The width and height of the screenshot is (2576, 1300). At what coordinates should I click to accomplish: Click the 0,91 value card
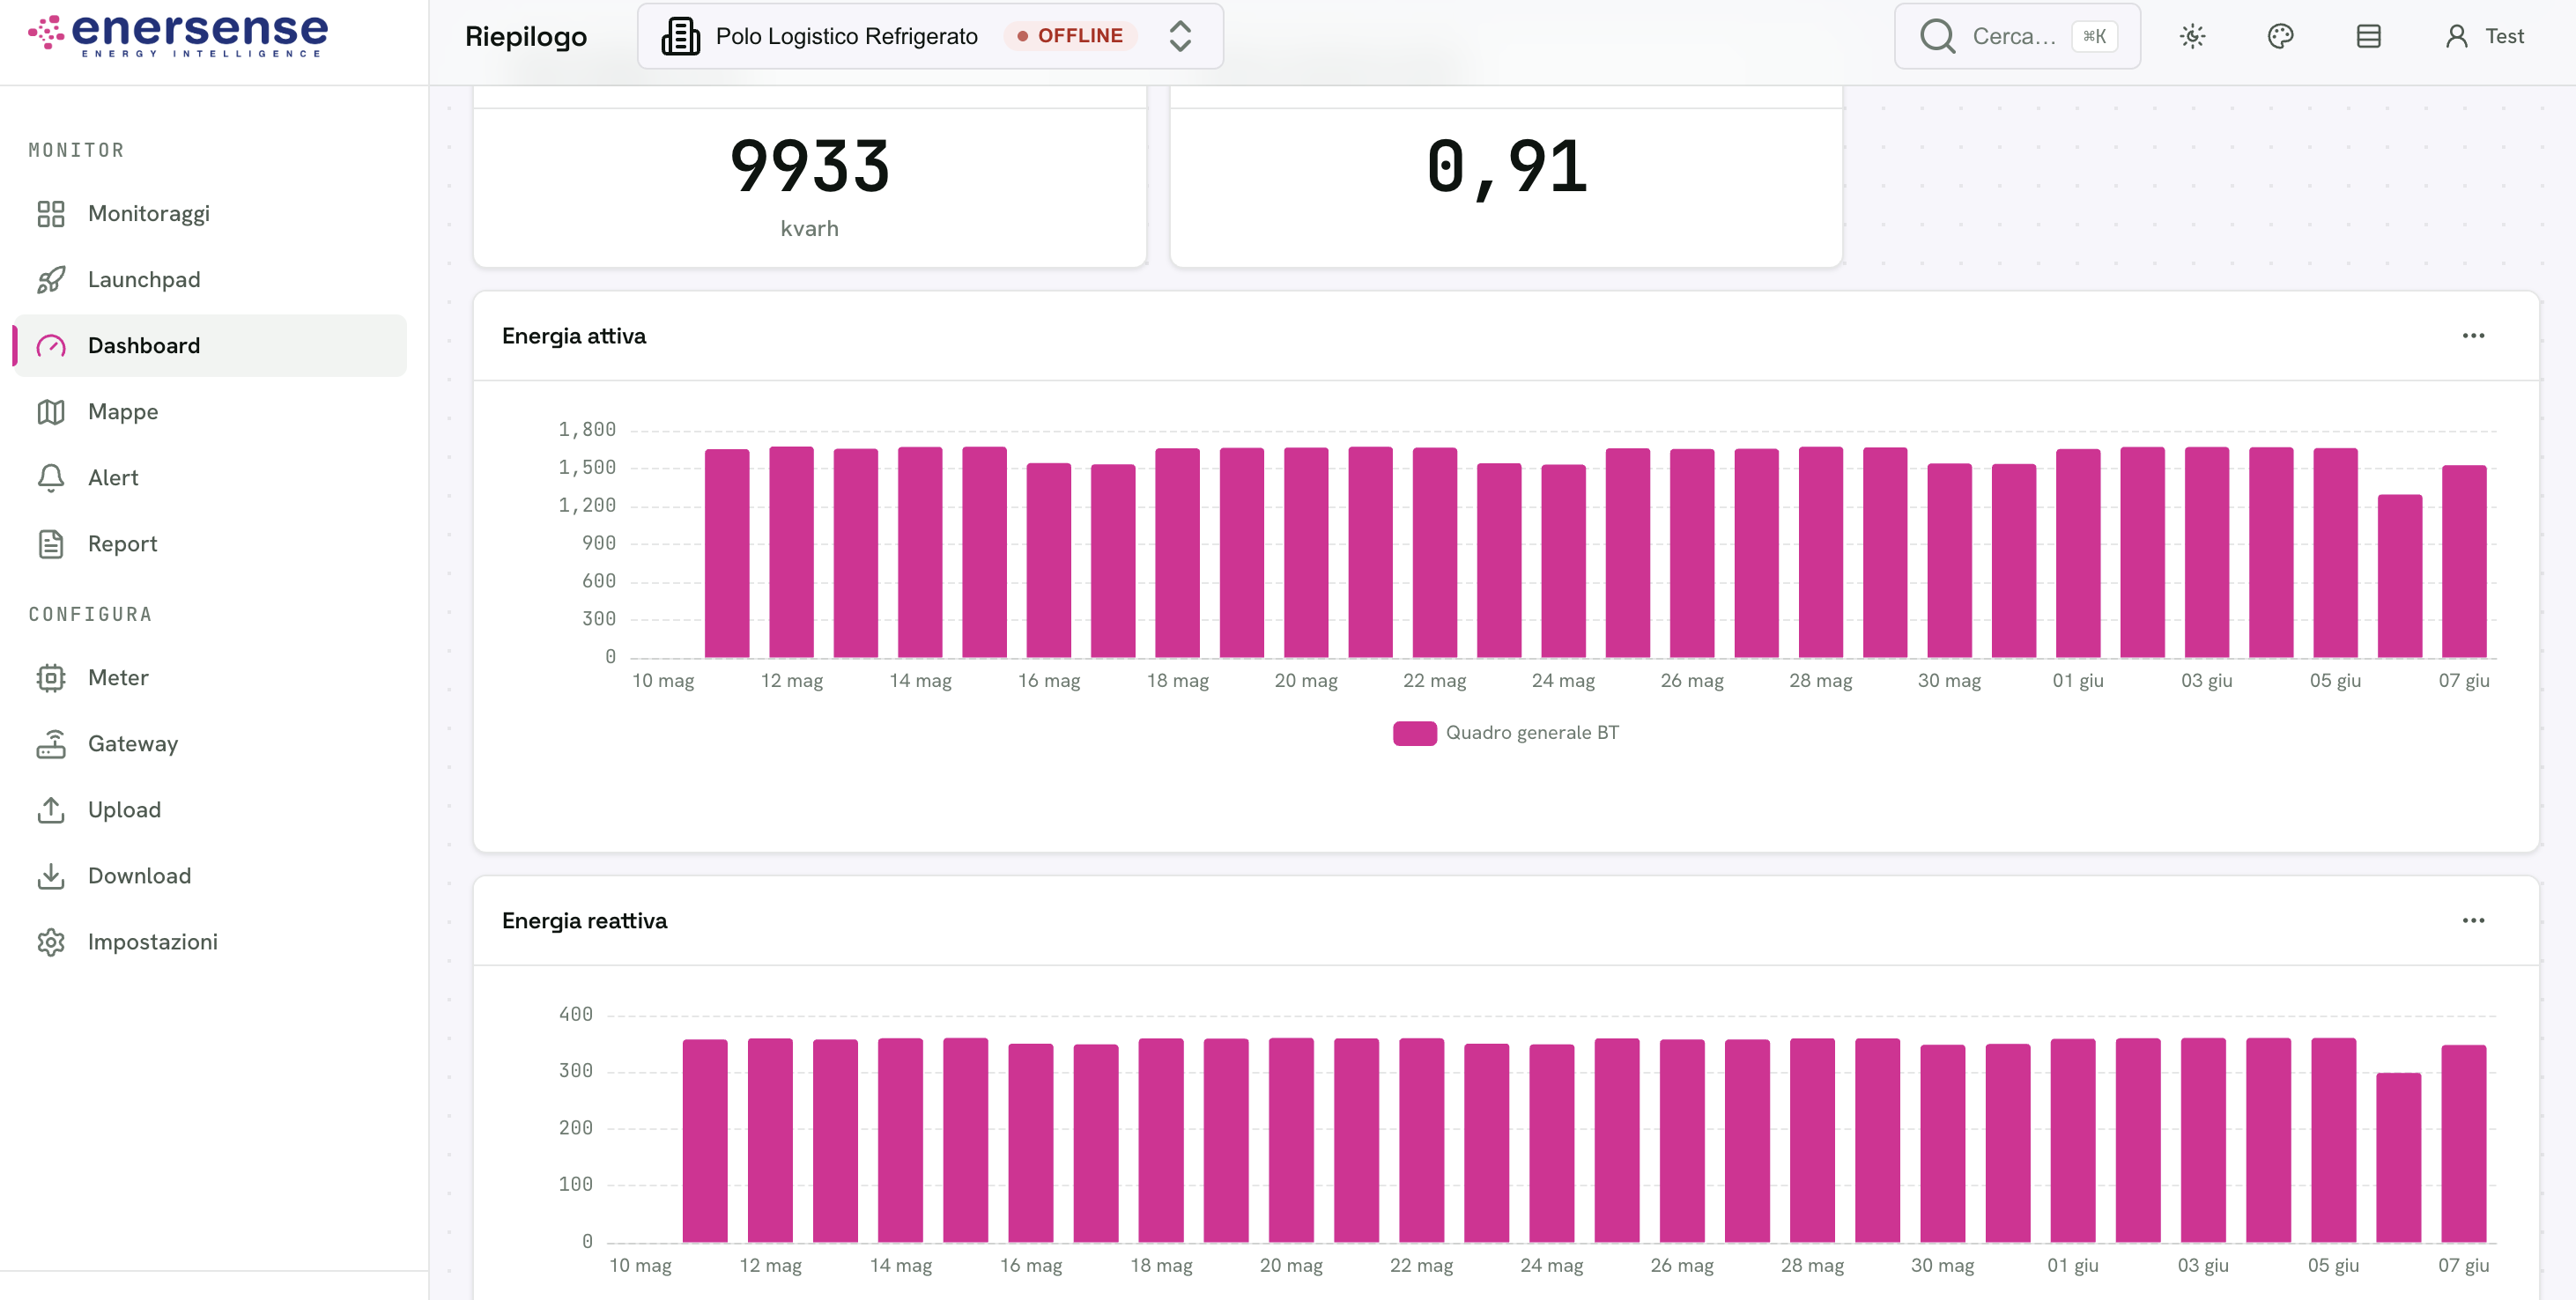pos(1506,178)
